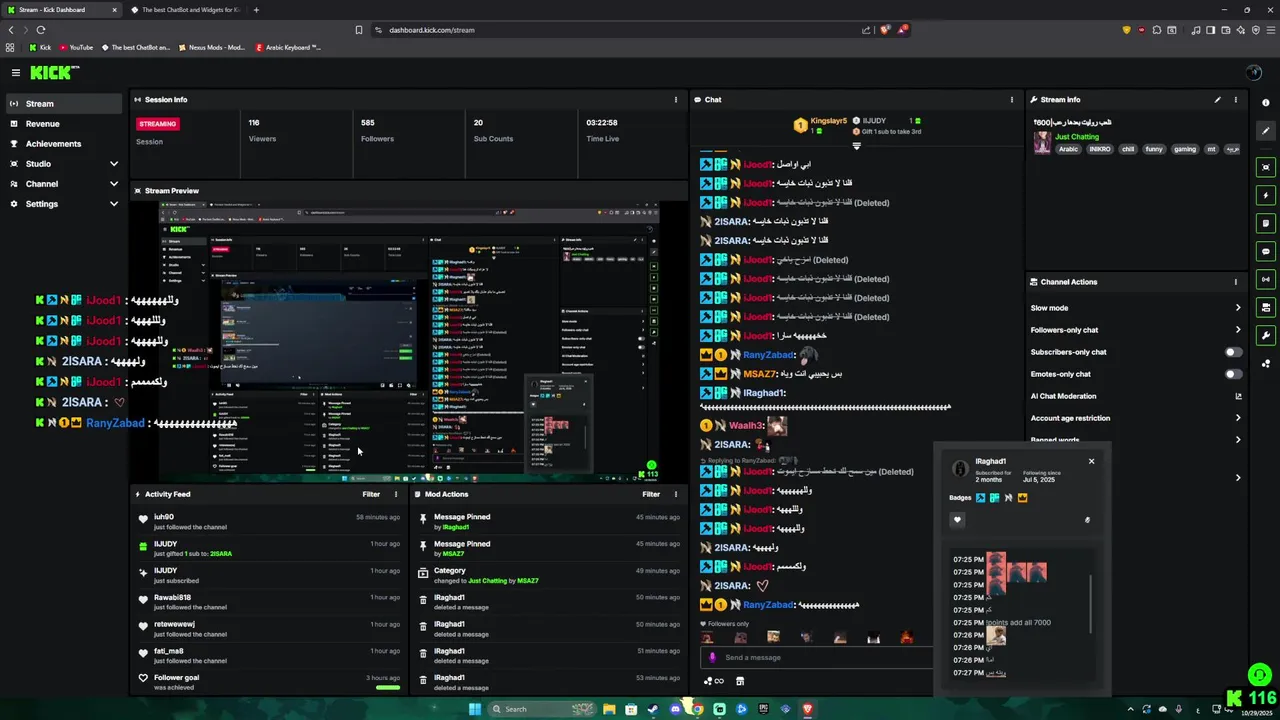
Task: Click the Kick logo in the header
Action: [54, 72]
